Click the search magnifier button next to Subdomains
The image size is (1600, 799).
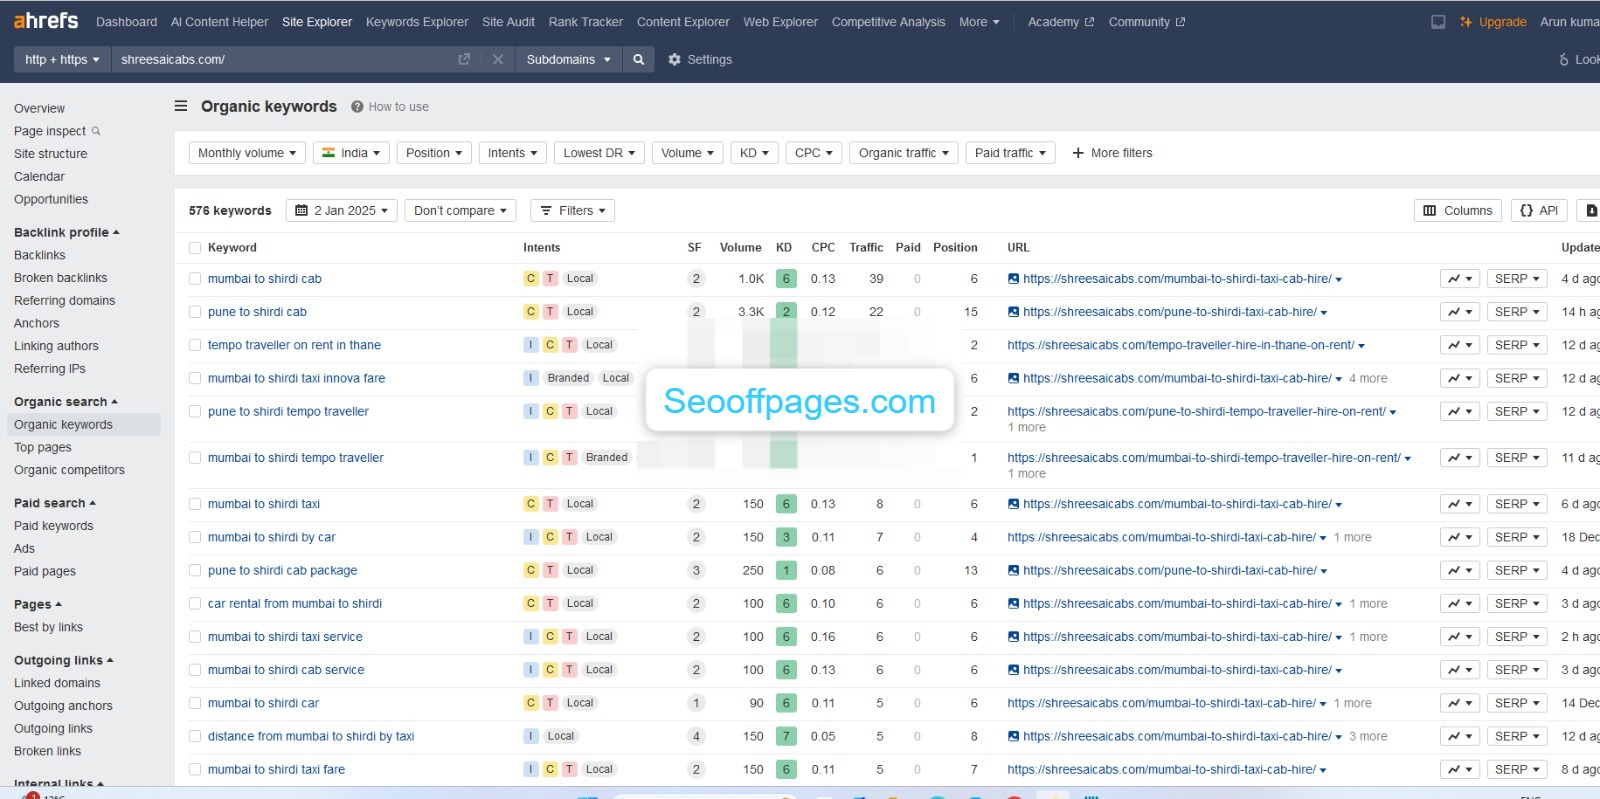tap(638, 60)
